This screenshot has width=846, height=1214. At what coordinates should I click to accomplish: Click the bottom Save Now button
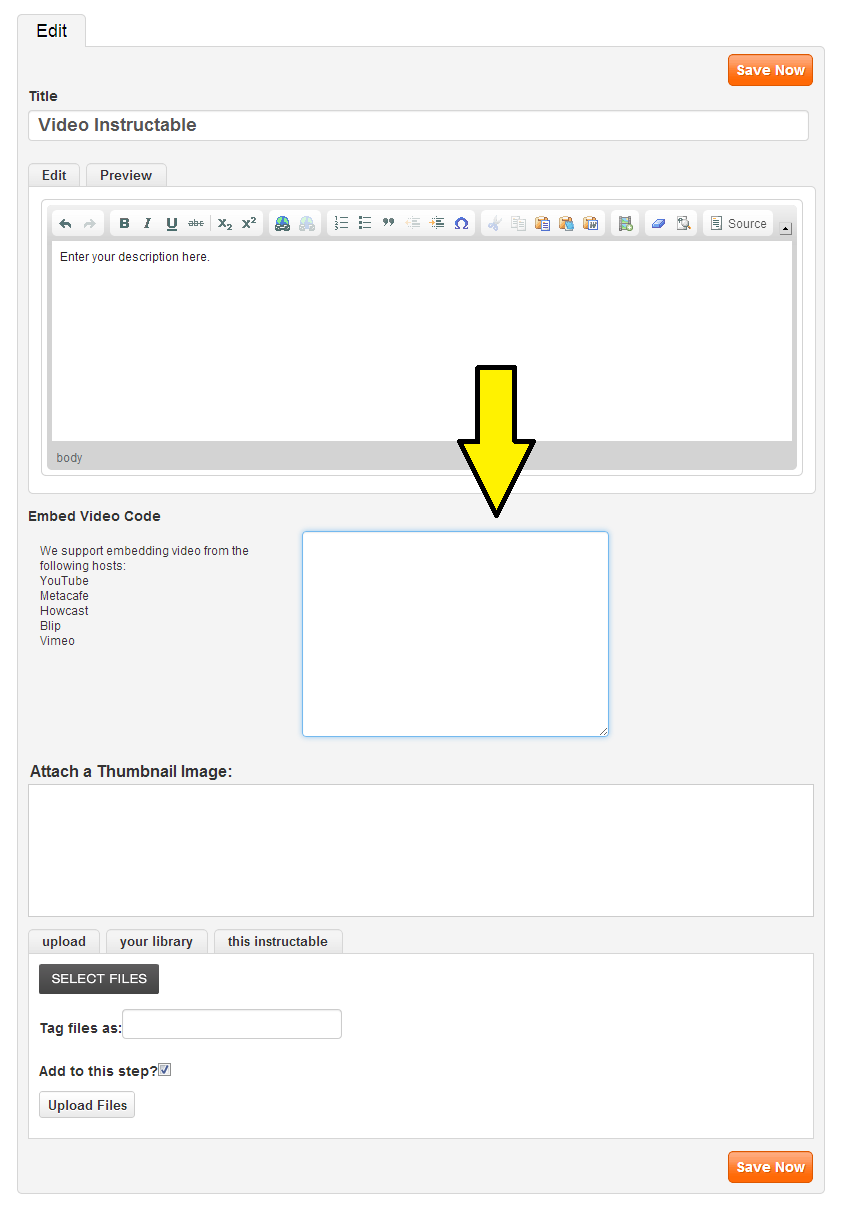coord(770,1167)
